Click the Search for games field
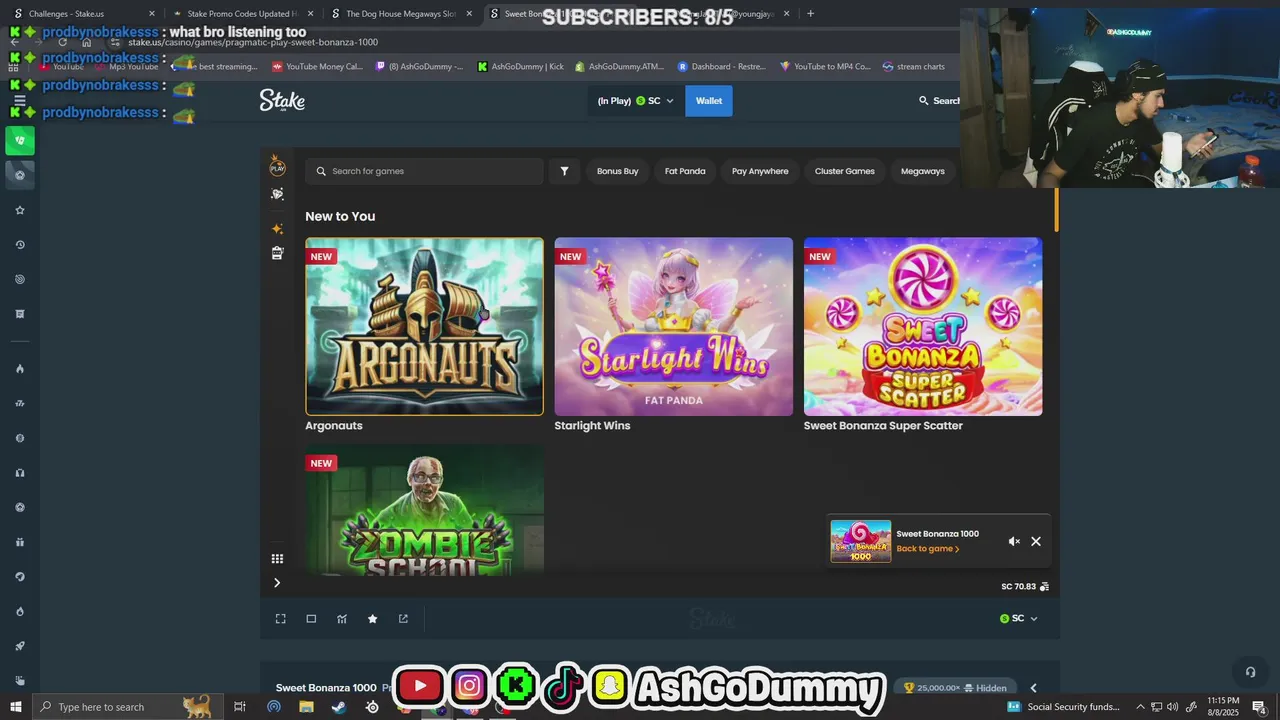This screenshot has width=1280, height=720. [x=424, y=171]
